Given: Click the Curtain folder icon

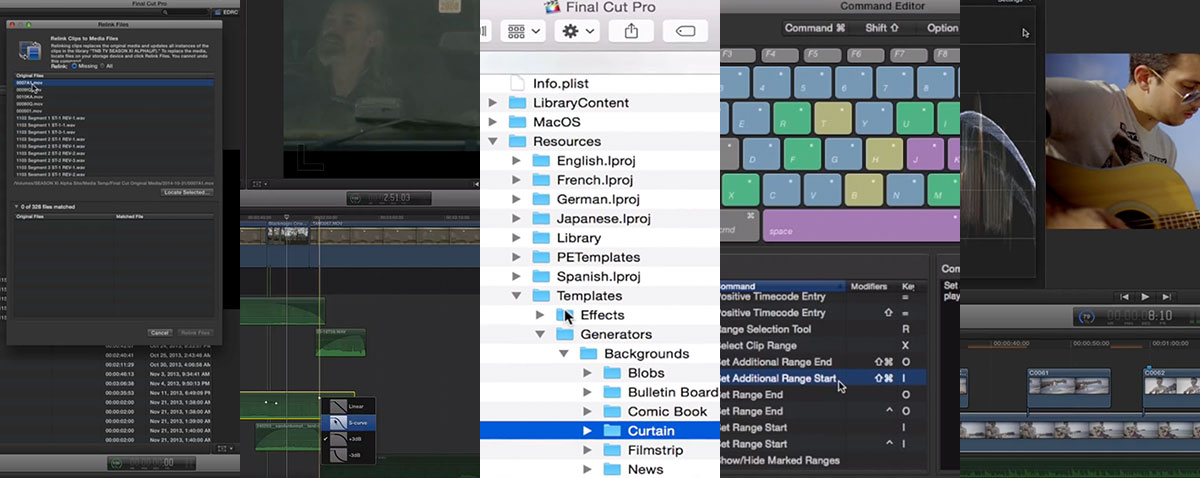Looking at the screenshot, I should click(x=612, y=431).
